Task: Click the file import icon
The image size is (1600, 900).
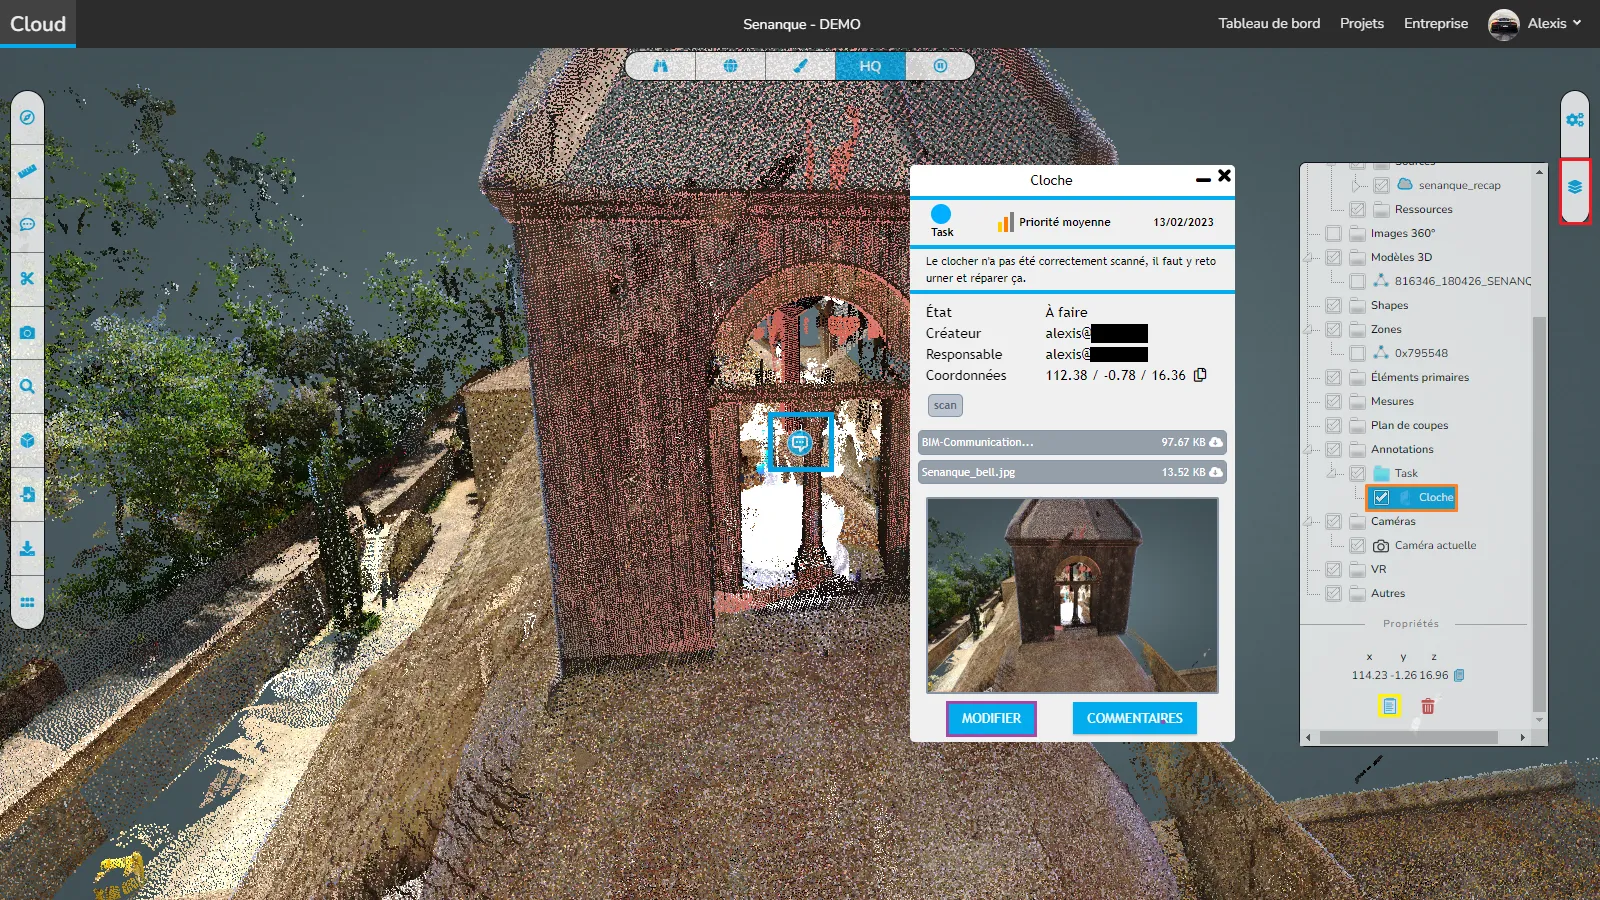Action: click(x=27, y=494)
